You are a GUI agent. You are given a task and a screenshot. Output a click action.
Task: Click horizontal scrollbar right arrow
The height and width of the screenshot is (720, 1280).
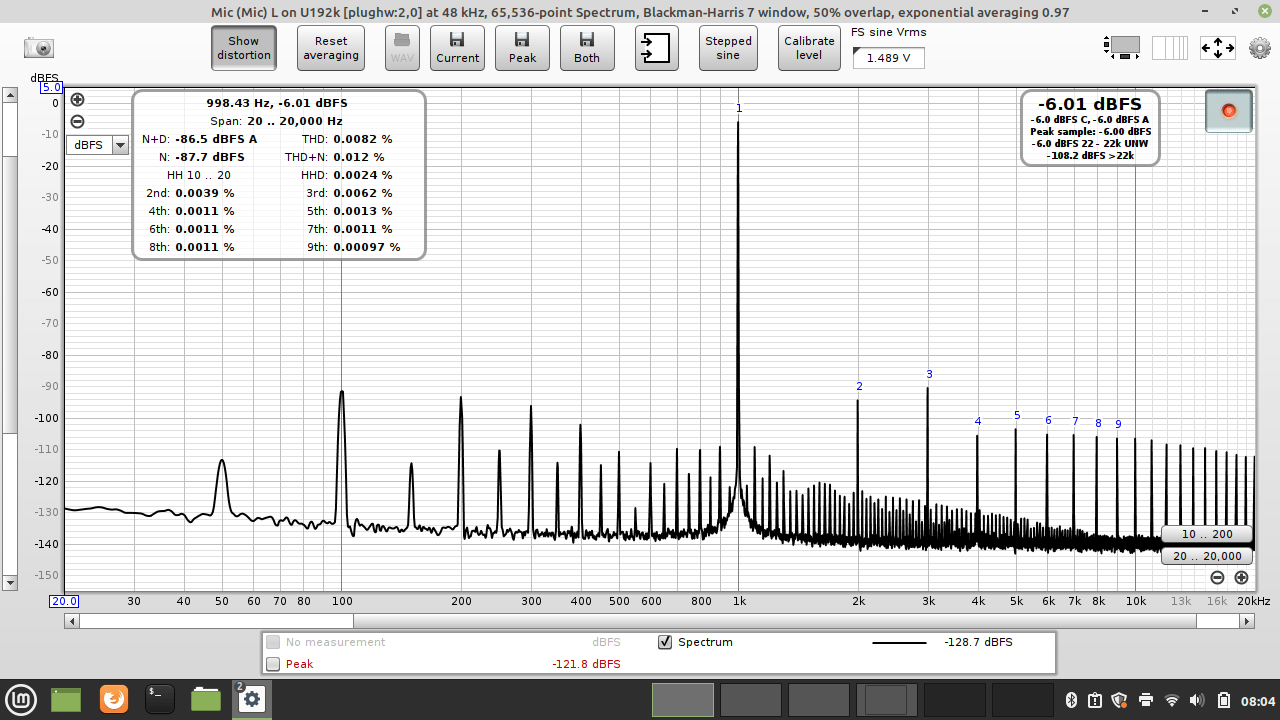click(x=1247, y=621)
